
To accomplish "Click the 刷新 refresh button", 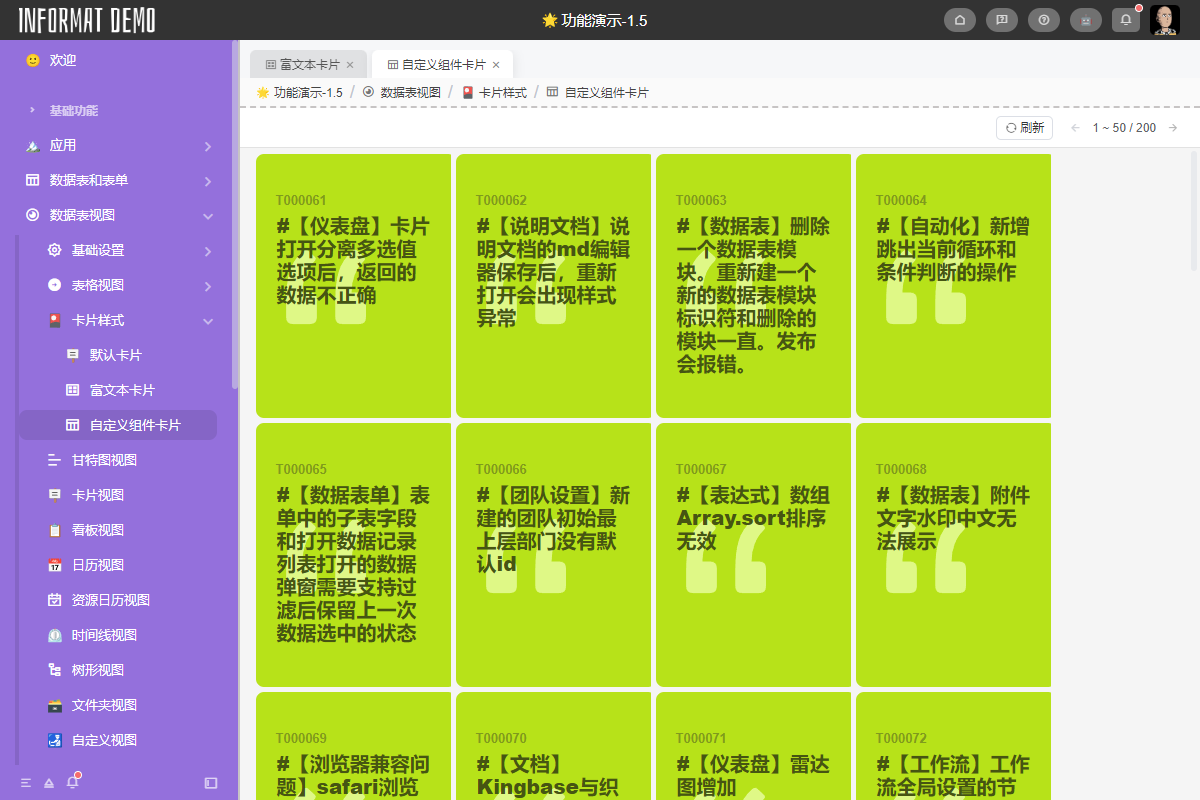I will click(x=1024, y=128).
